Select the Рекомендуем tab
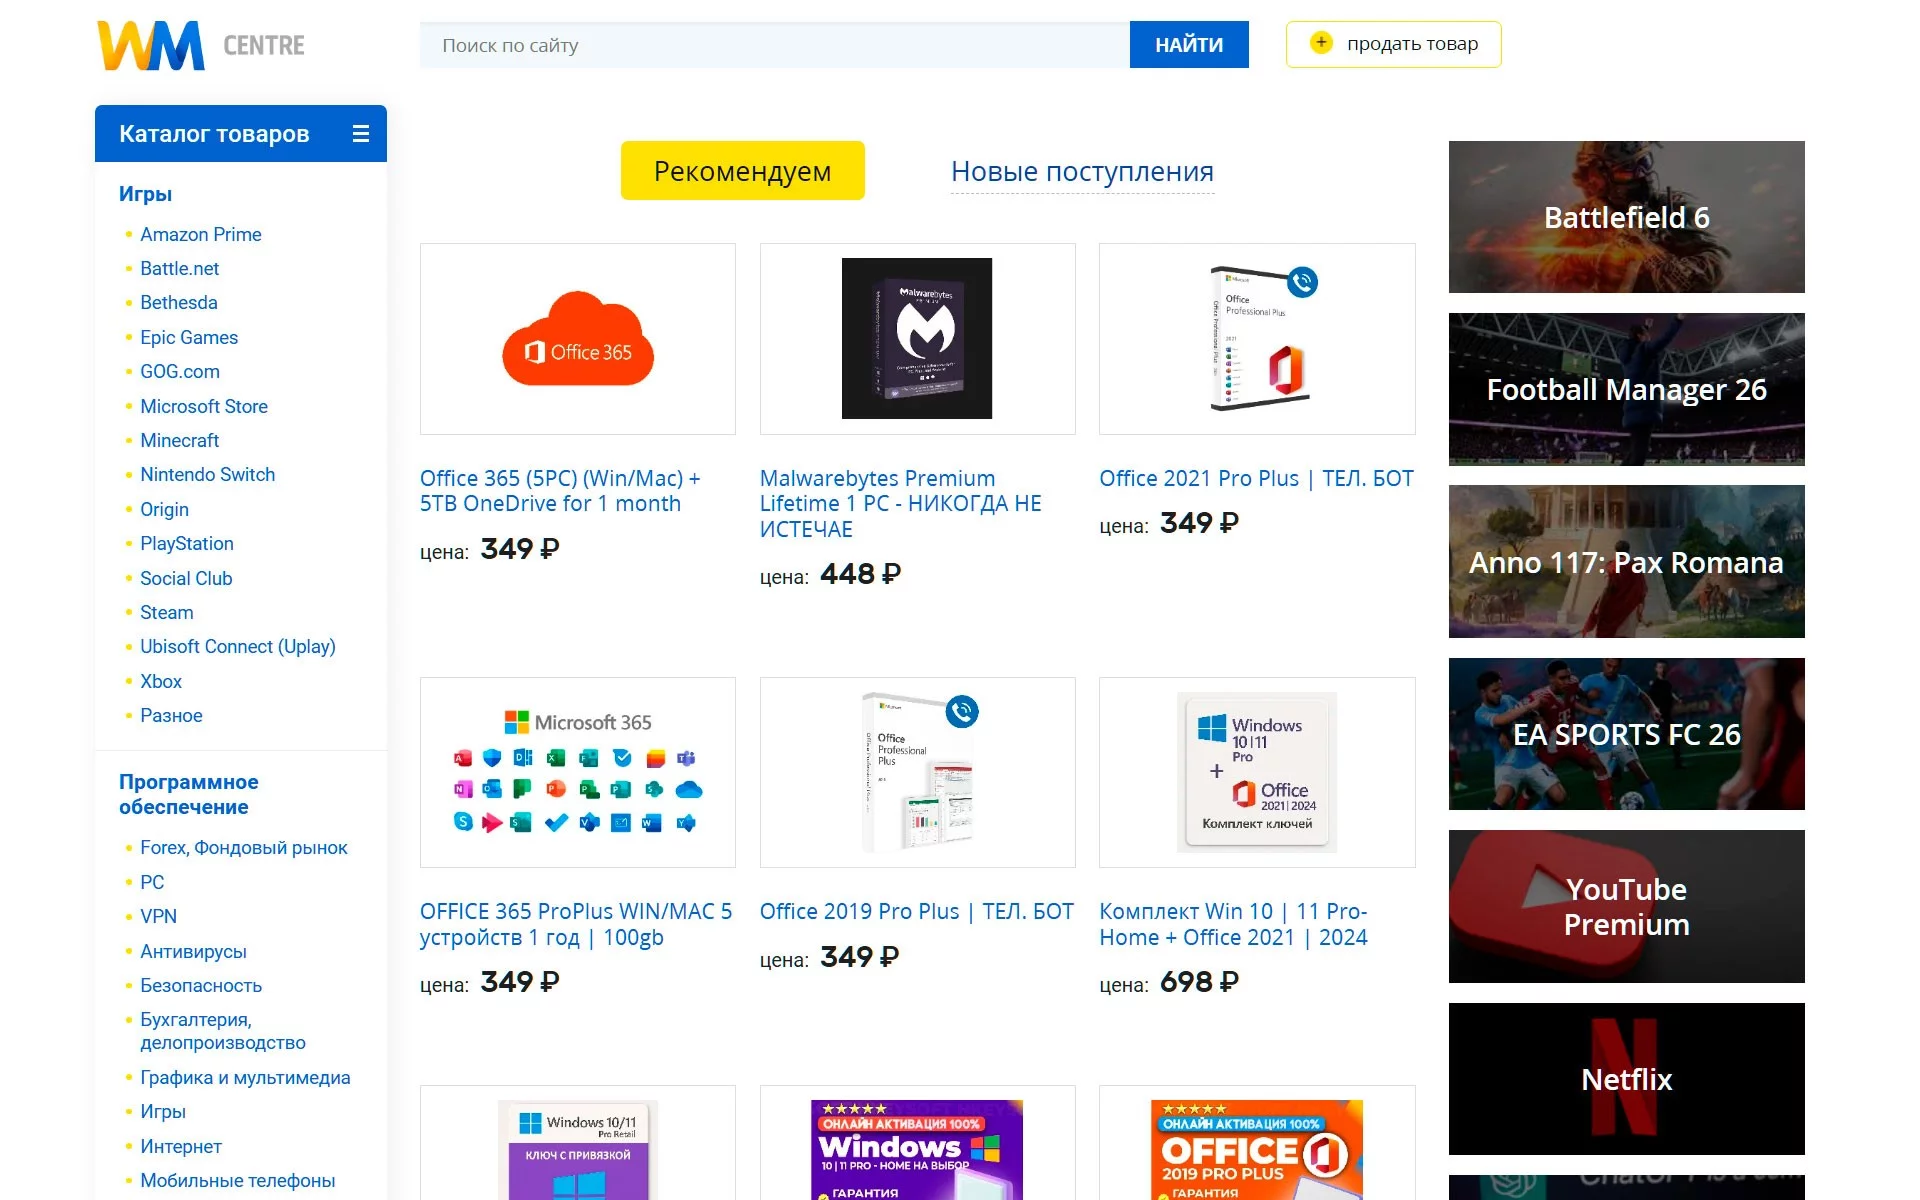 point(742,171)
